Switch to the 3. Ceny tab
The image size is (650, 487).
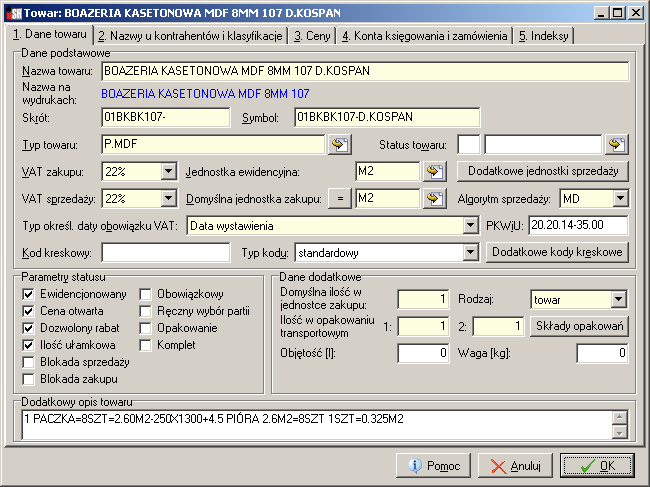(312, 36)
